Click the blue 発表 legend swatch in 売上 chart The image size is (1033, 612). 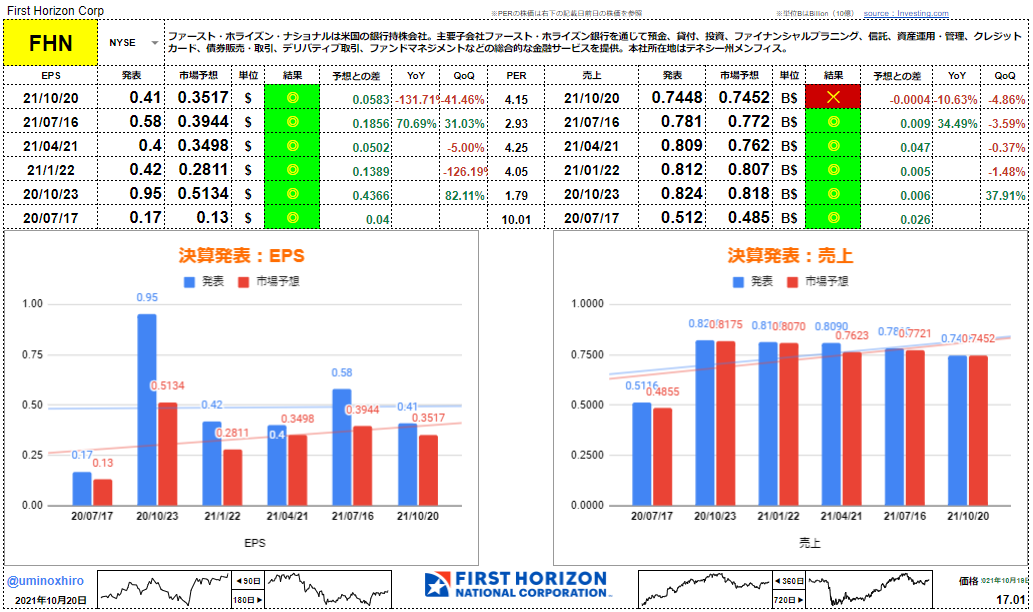pyautogui.click(x=739, y=282)
